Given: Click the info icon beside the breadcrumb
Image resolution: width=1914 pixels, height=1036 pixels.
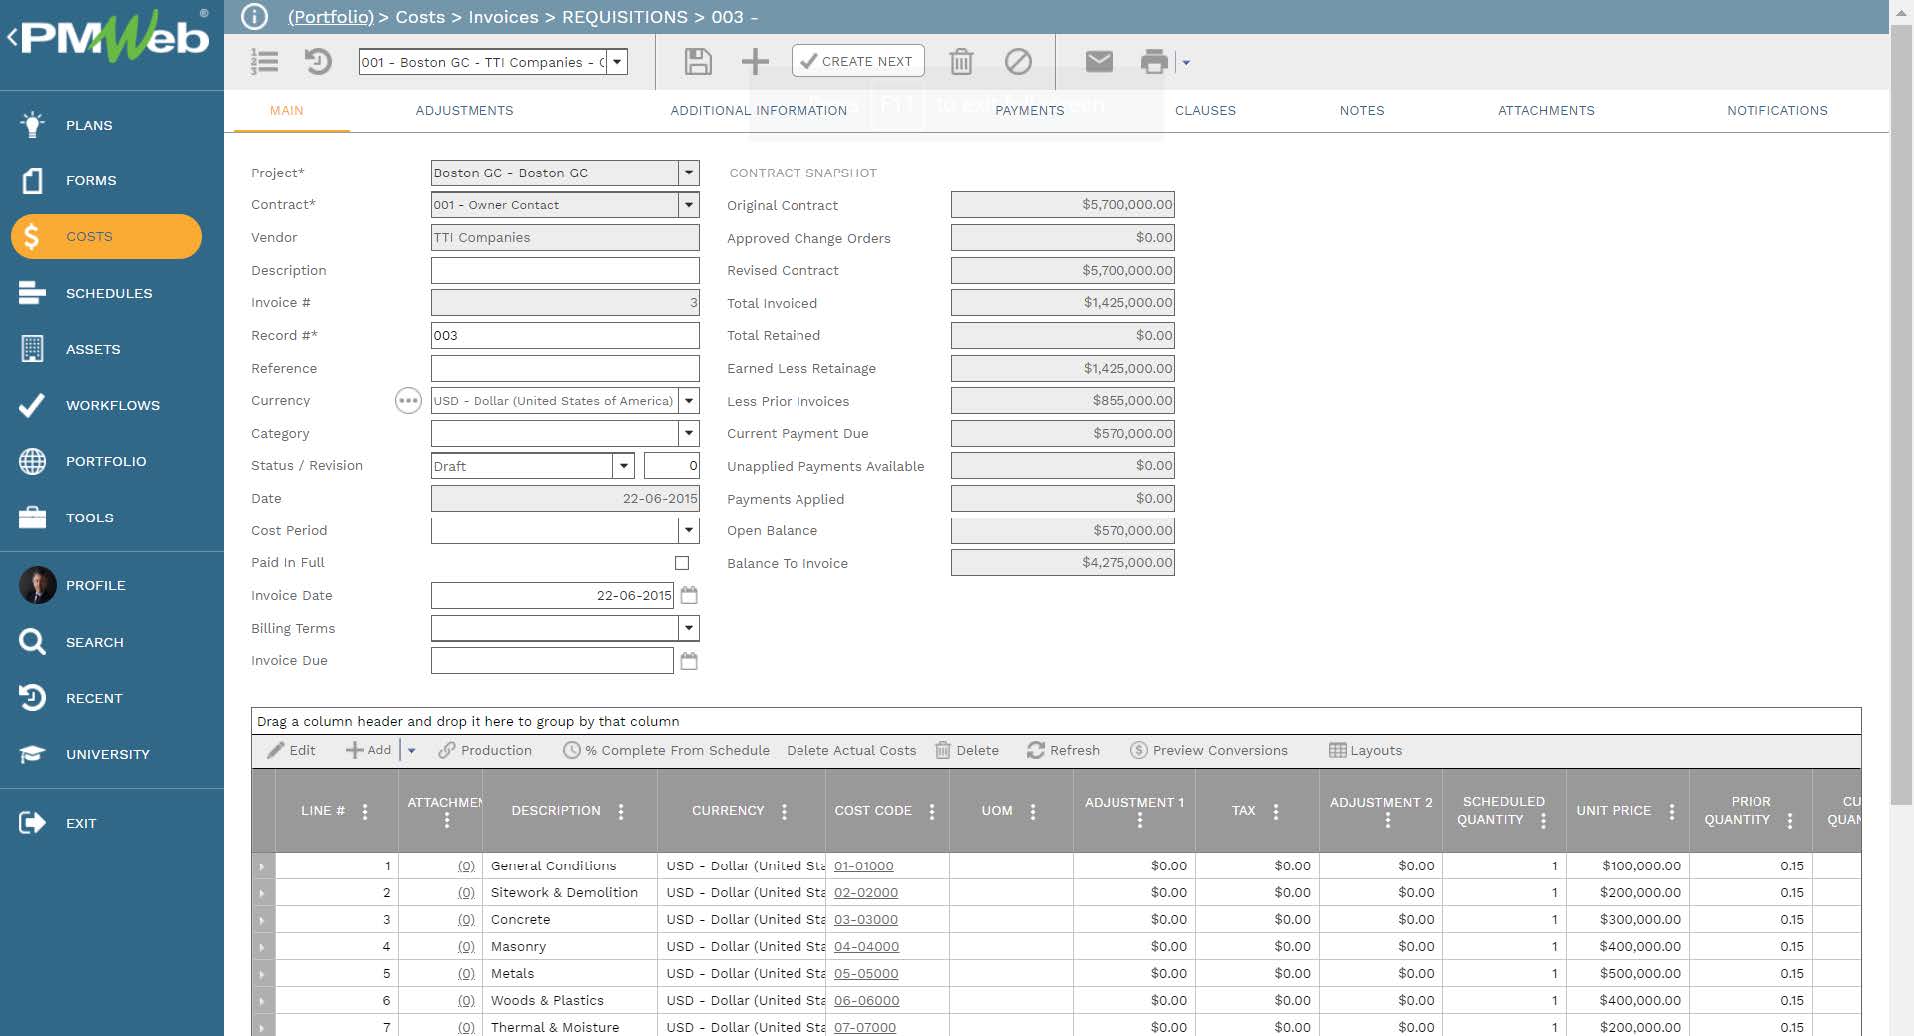Looking at the screenshot, I should (255, 17).
